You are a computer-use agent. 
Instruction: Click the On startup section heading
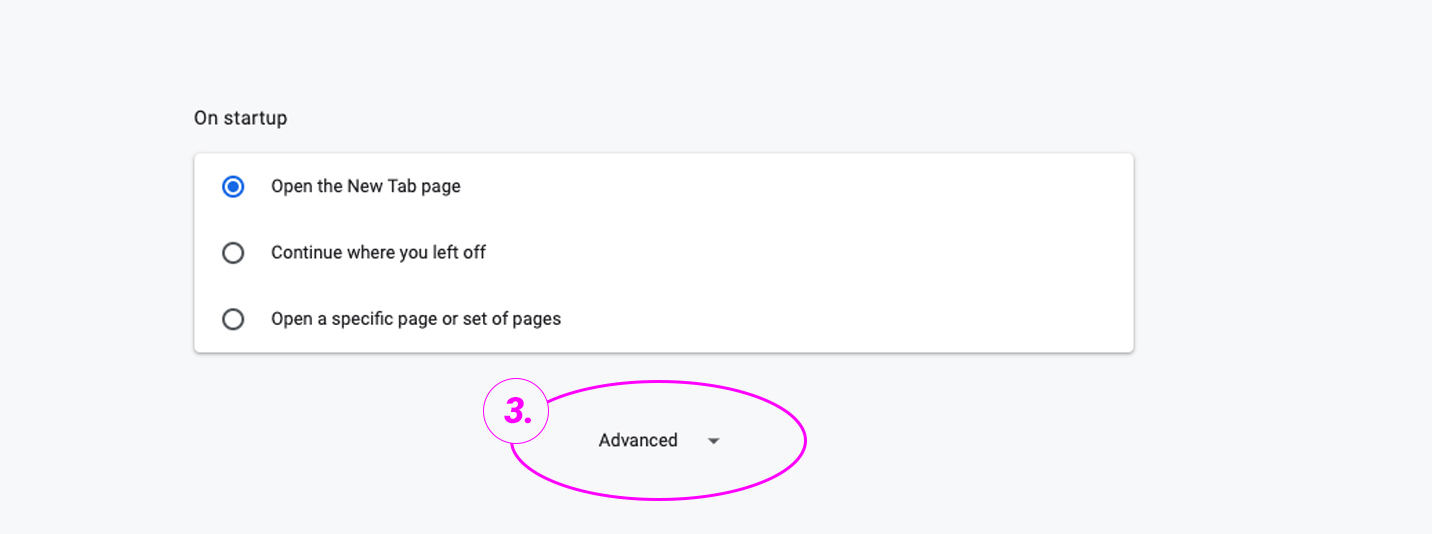click(x=240, y=118)
